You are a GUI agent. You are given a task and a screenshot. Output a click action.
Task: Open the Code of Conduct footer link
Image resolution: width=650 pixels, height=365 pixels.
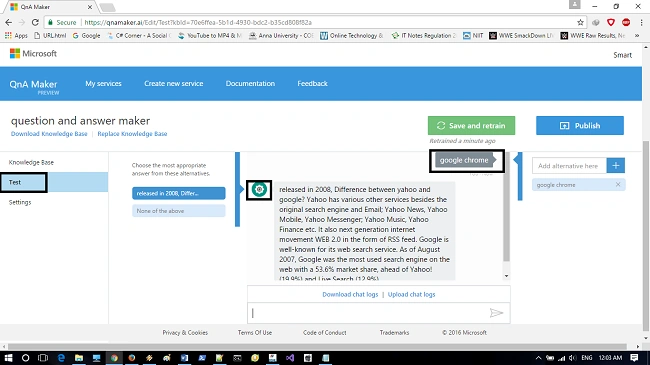(325, 333)
